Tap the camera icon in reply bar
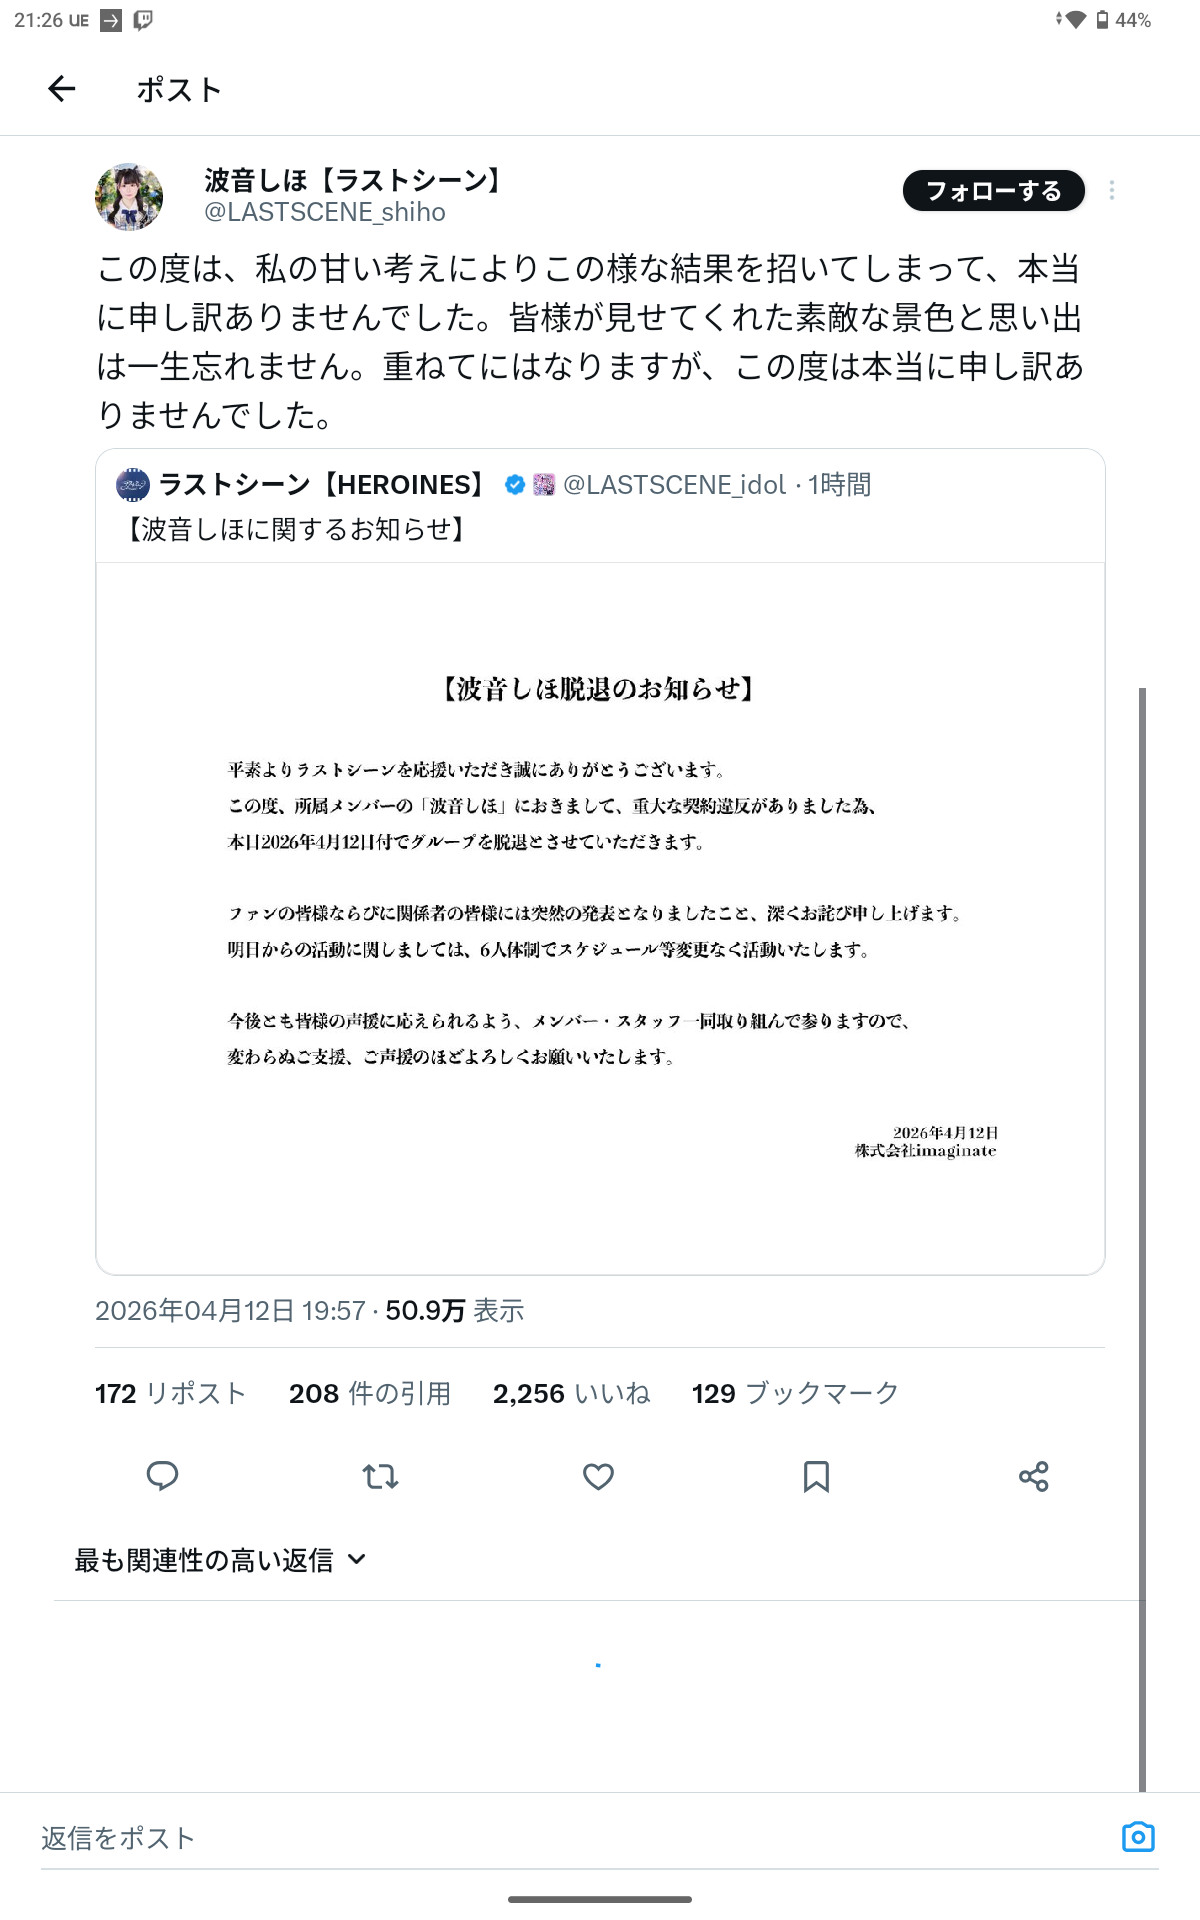 [x=1138, y=1836]
